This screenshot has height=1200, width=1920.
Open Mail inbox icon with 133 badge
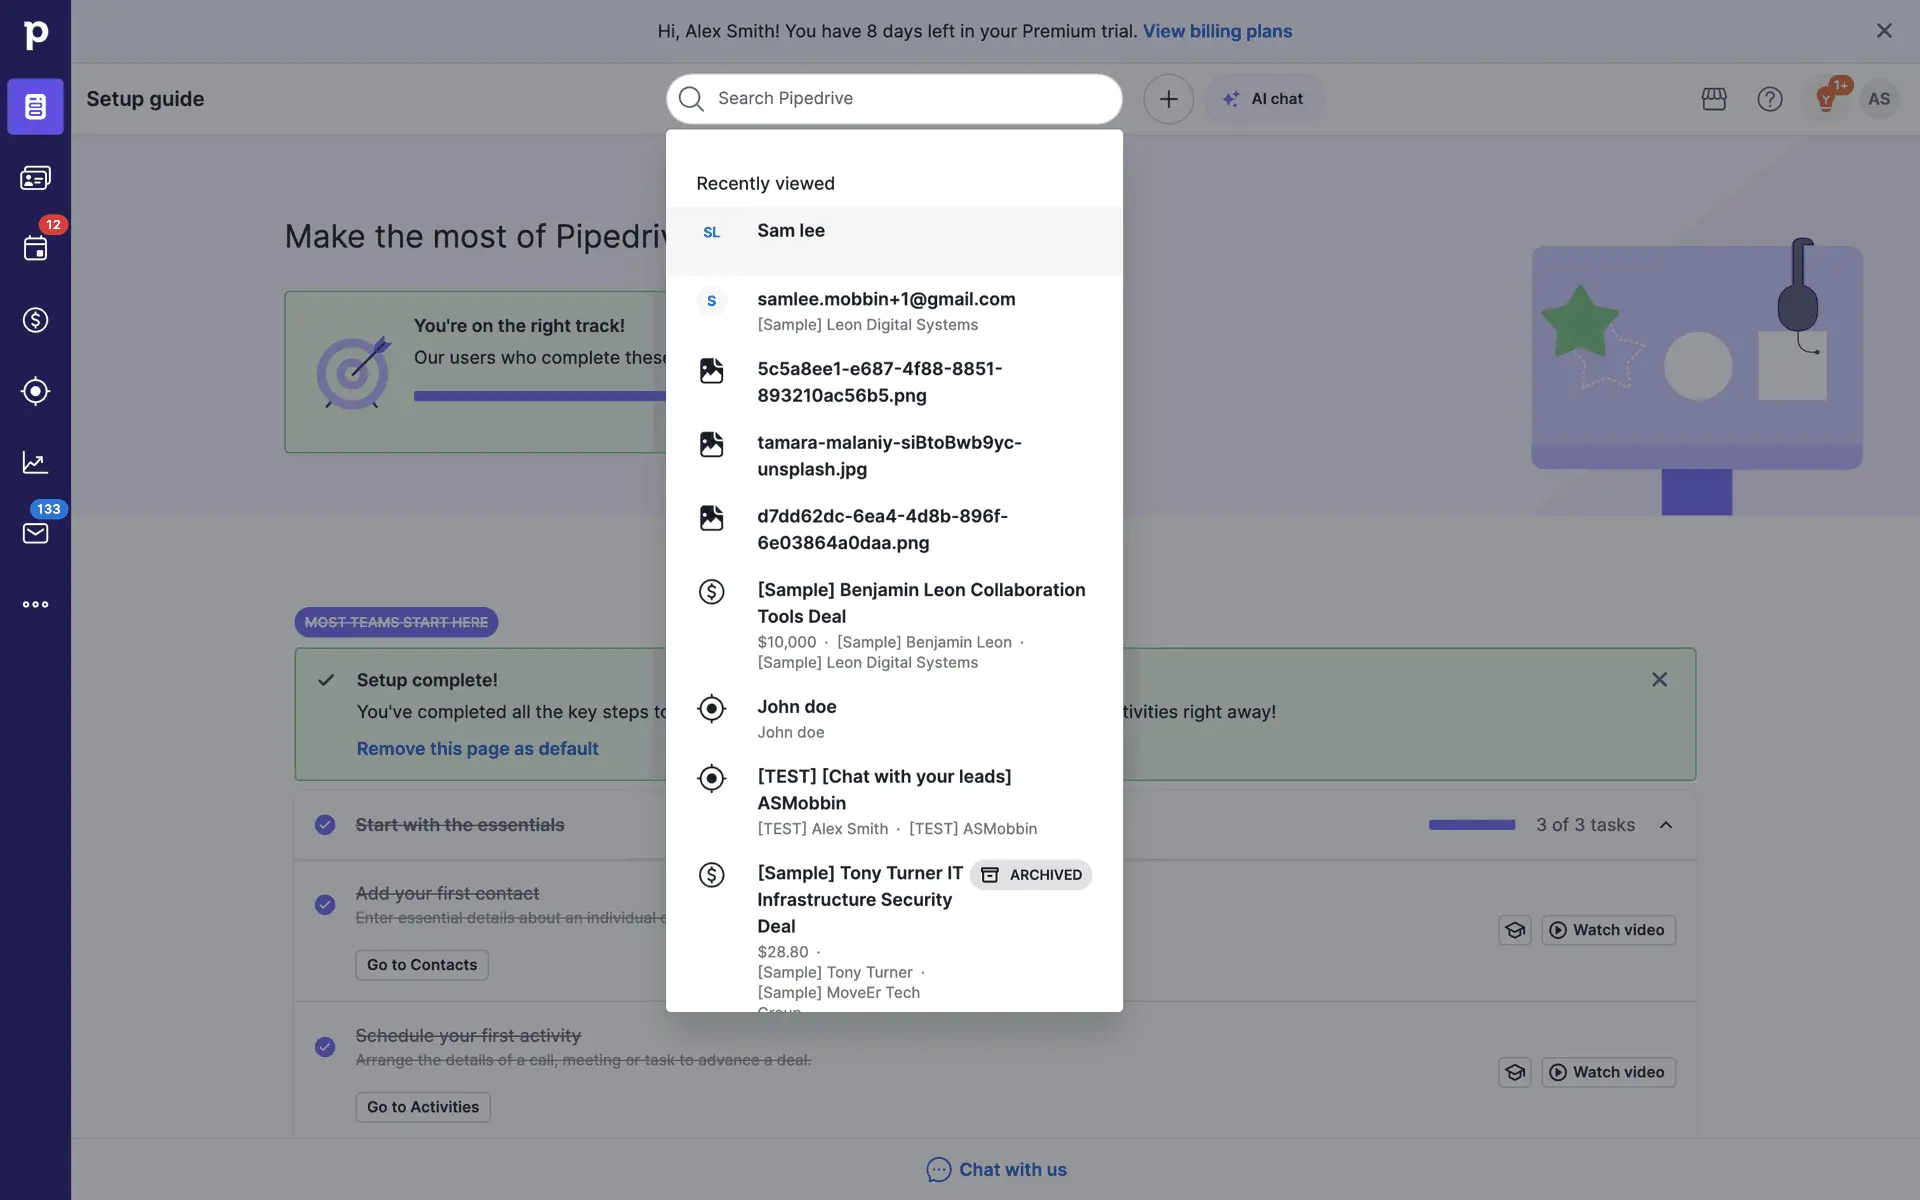pos(35,533)
